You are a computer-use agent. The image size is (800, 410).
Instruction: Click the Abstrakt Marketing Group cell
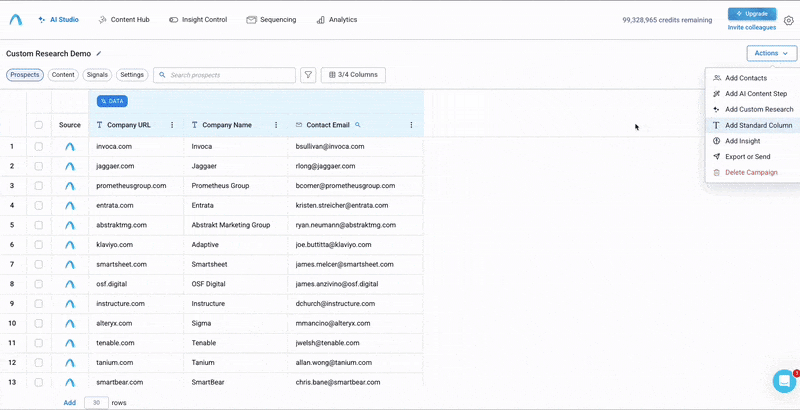click(x=236, y=225)
